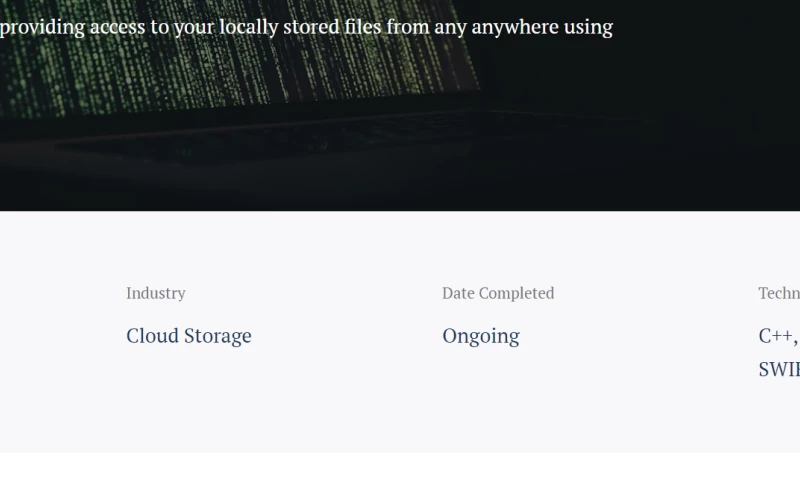Click the word "access" in the hero
This screenshot has height=480, width=800.
[x=118, y=28]
